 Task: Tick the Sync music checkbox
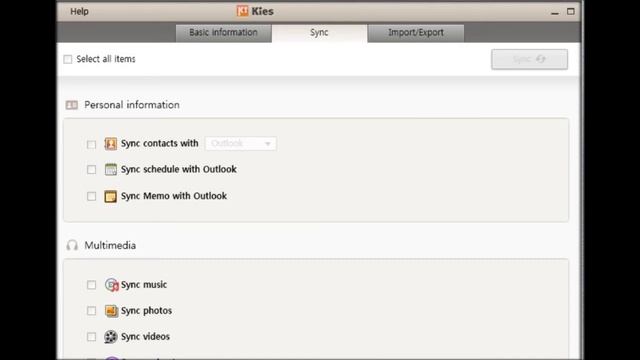[x=91, y=285]
